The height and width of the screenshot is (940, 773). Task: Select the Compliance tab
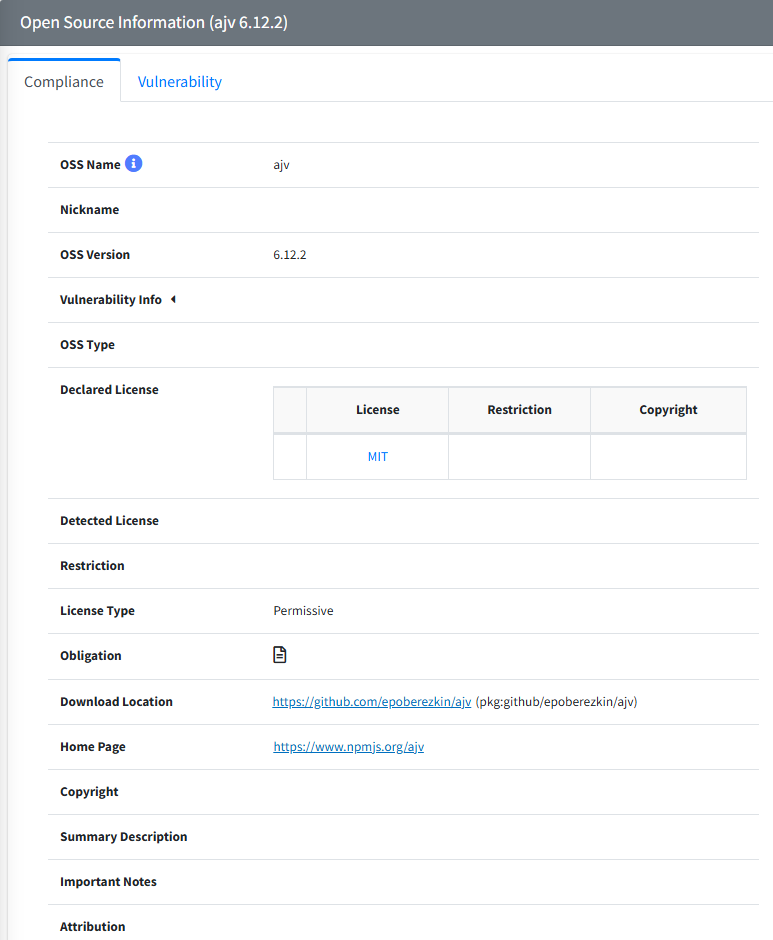pyautogui.click(x=64, y=82)
